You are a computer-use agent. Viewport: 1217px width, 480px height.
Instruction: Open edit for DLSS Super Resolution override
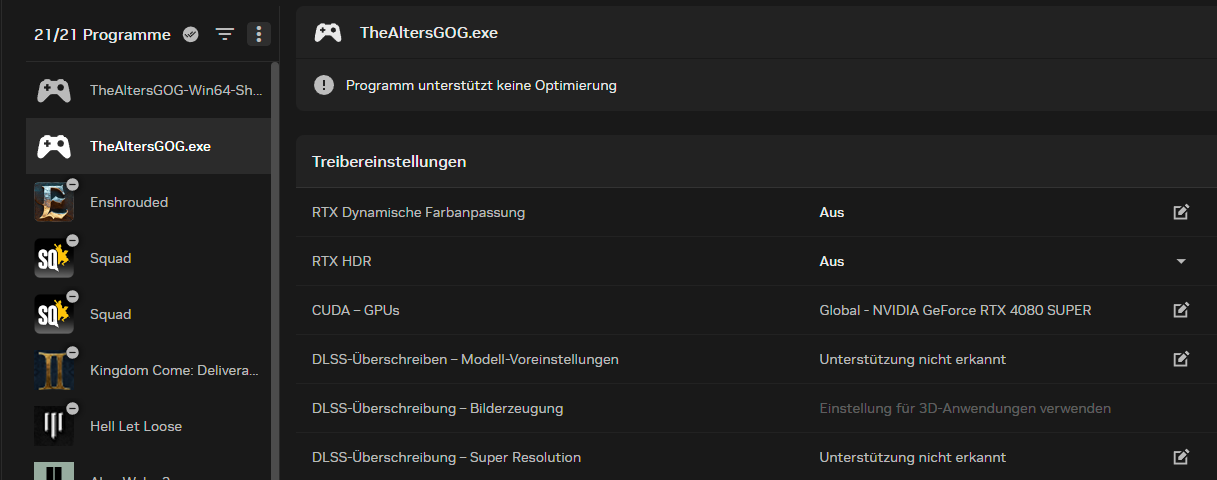(1181, 457)
